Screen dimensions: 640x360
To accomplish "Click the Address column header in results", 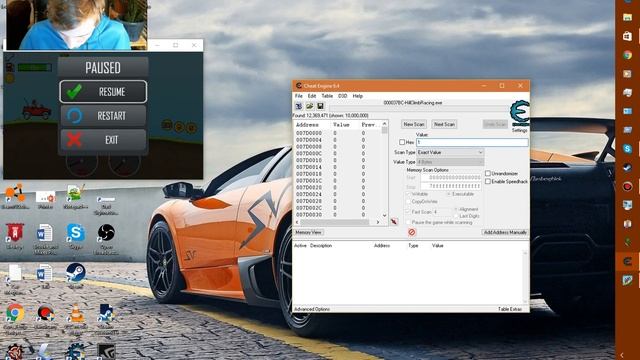I will click(307, 124).
